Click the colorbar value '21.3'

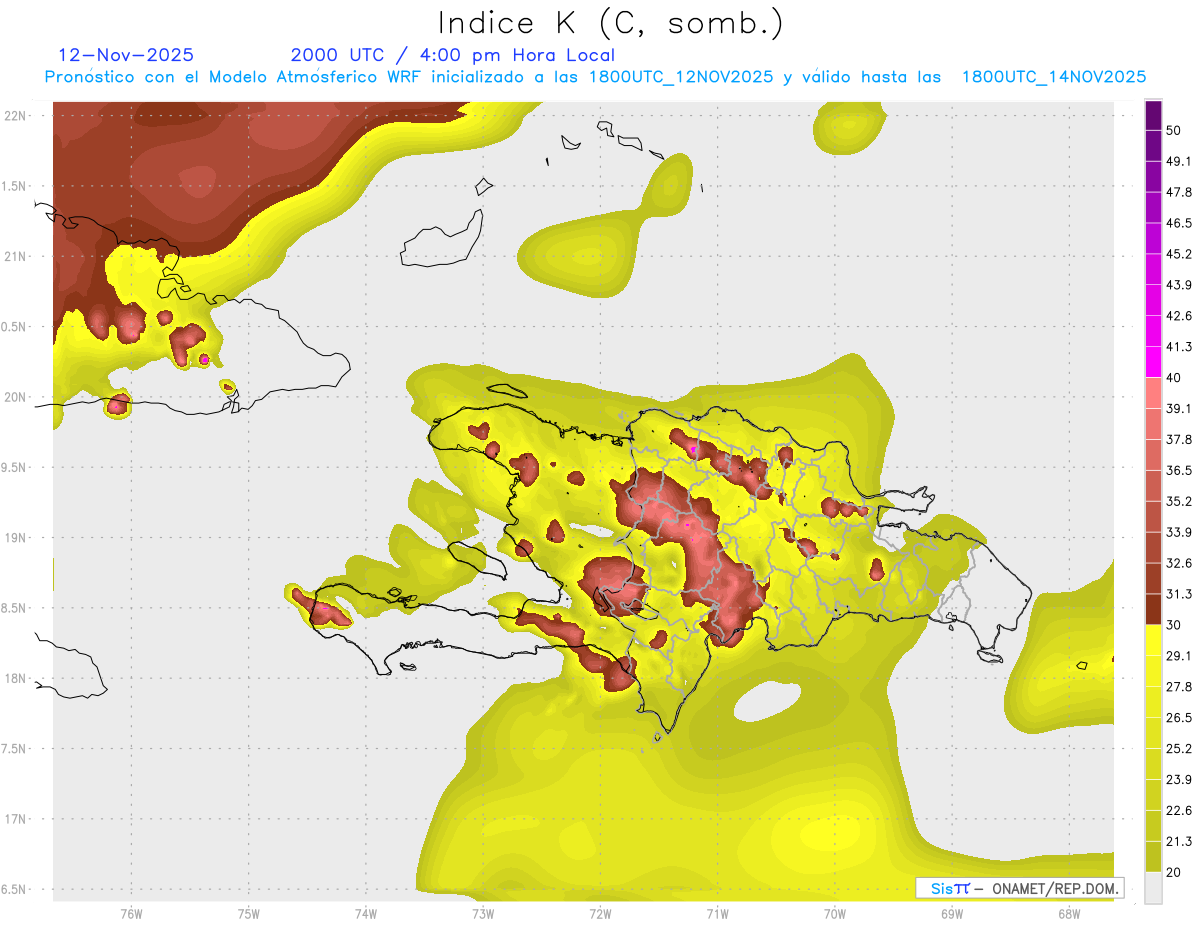click(x=1178, y=842)
